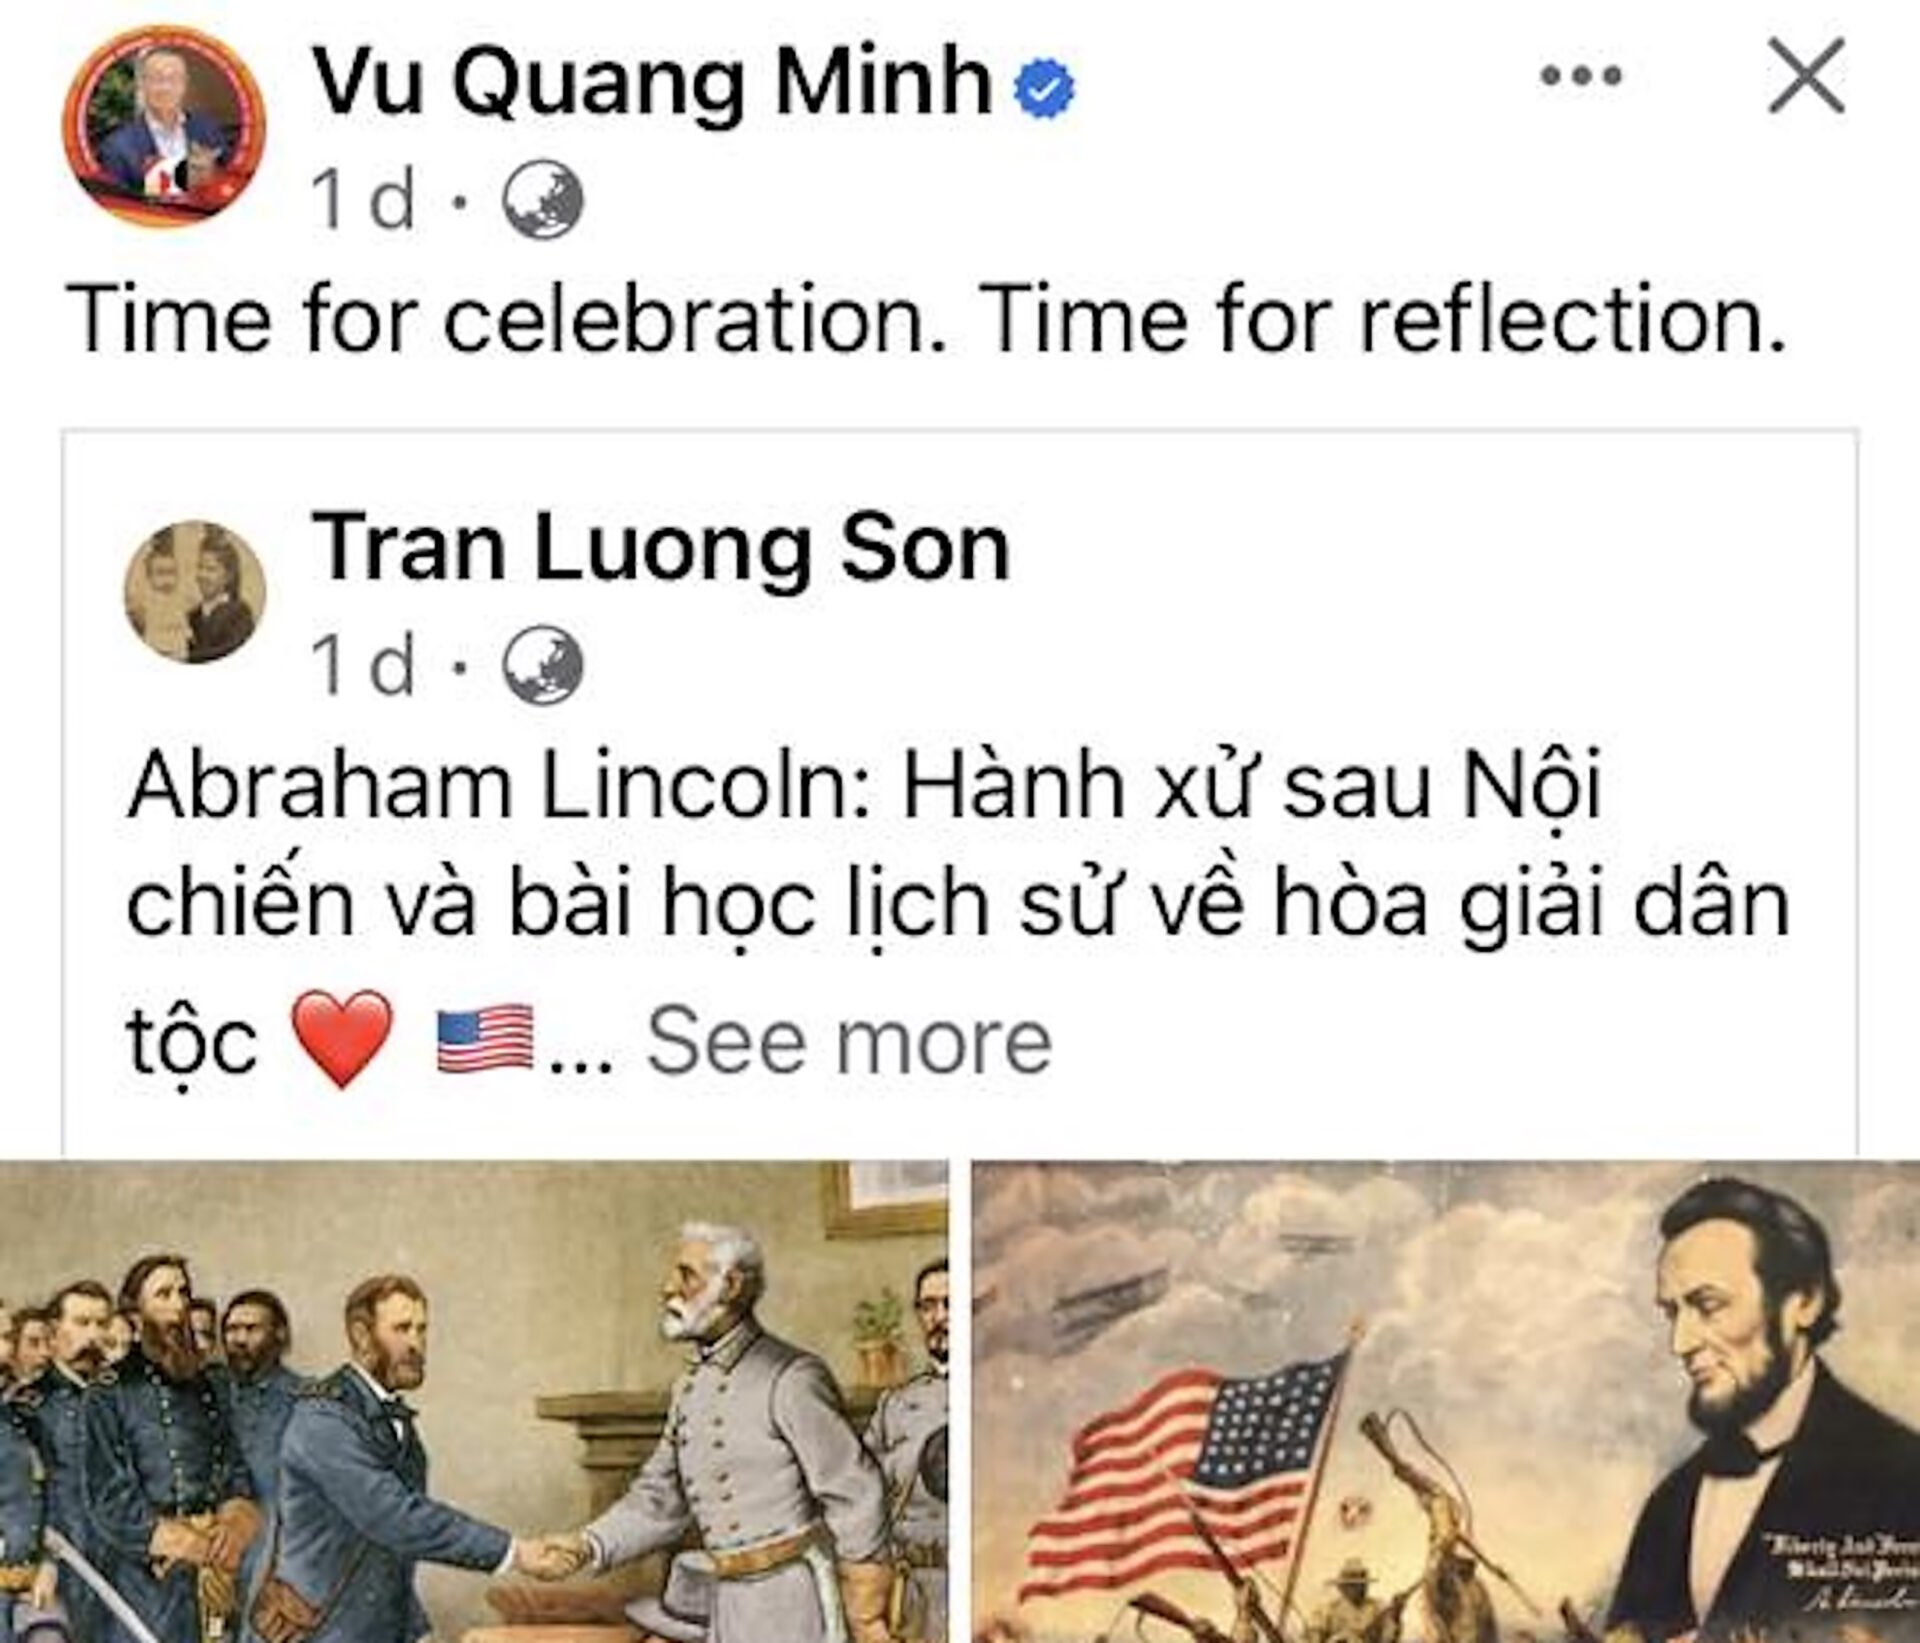Click the US flag emoji
1920x1643 pixels.
tap(485, 1039)
